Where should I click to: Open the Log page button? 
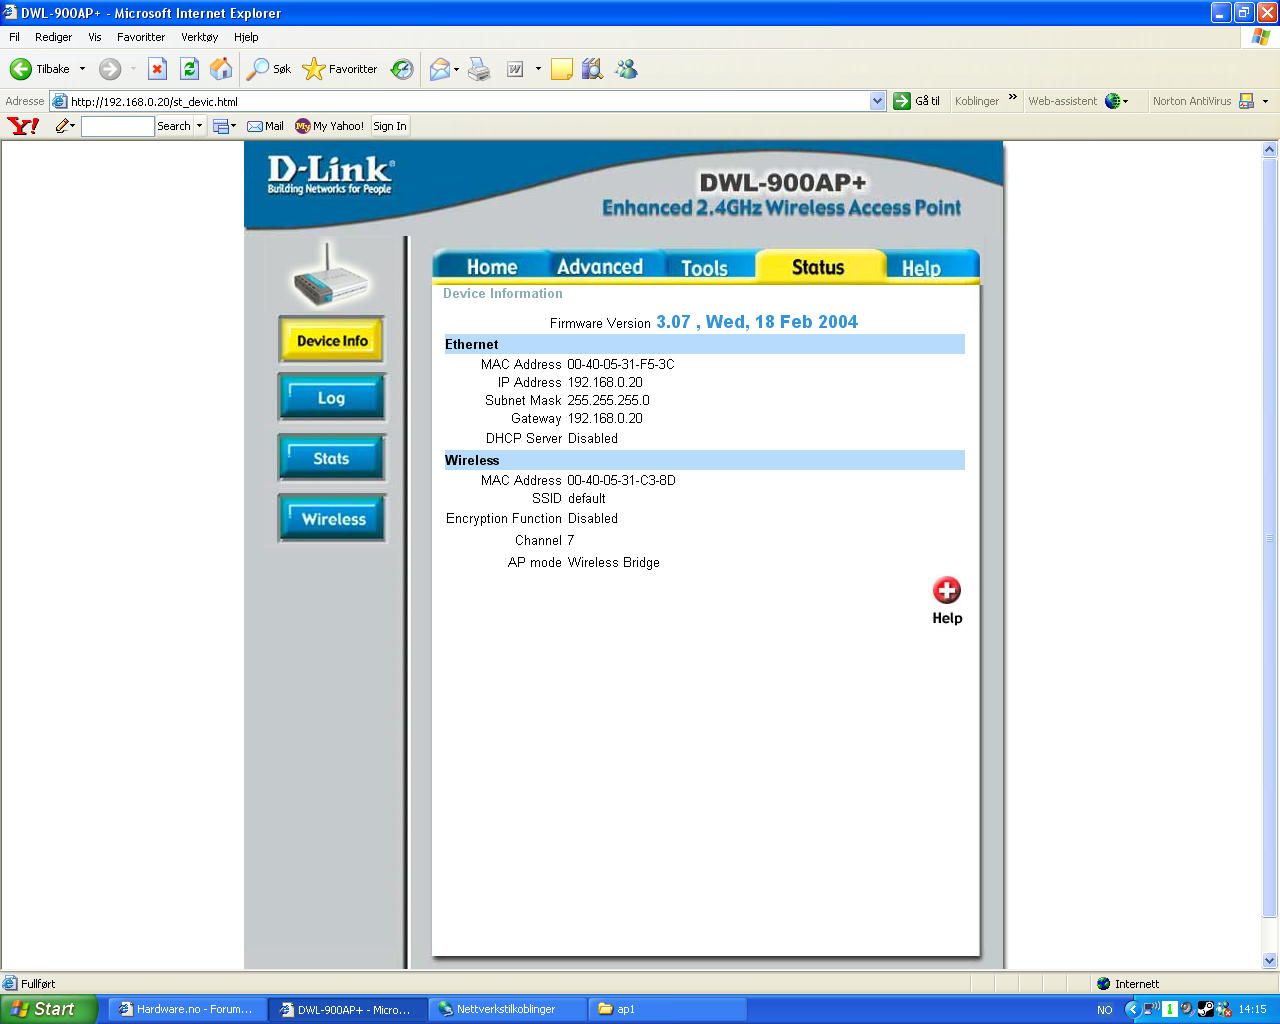coord(332,398)
